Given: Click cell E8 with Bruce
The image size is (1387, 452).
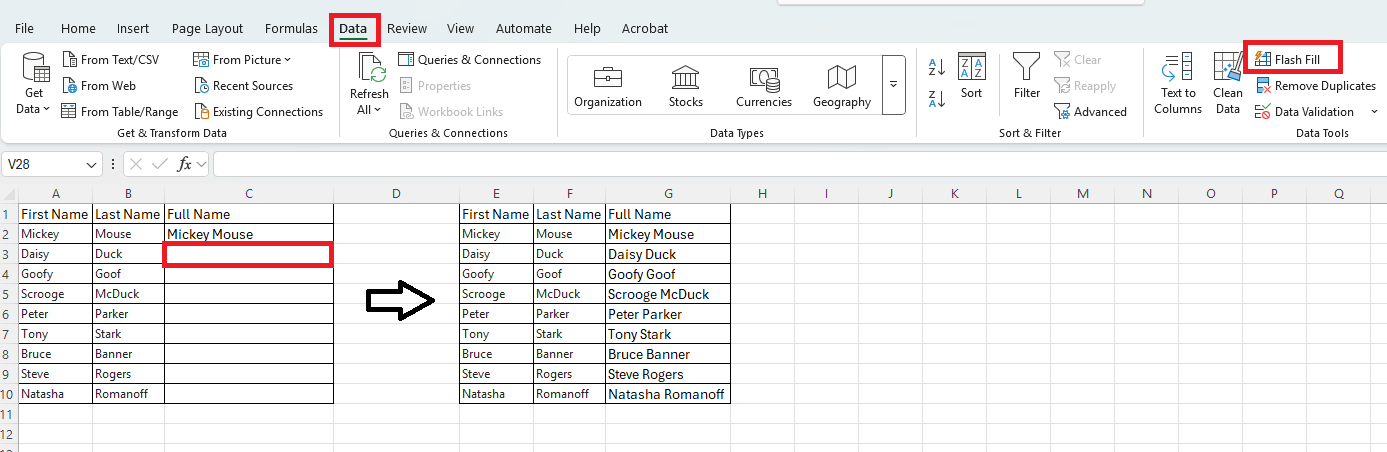Looking at the screenshot, I should 496,354.
